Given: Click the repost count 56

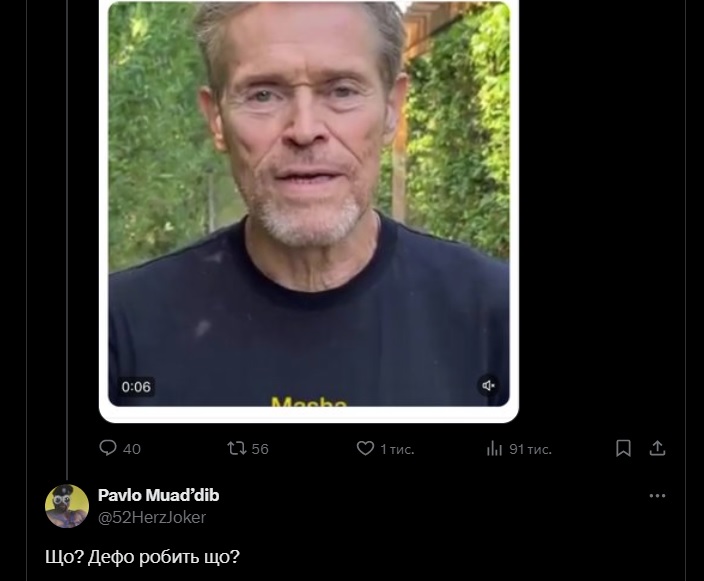Looking at the screenshot, I should coord(260,449).
